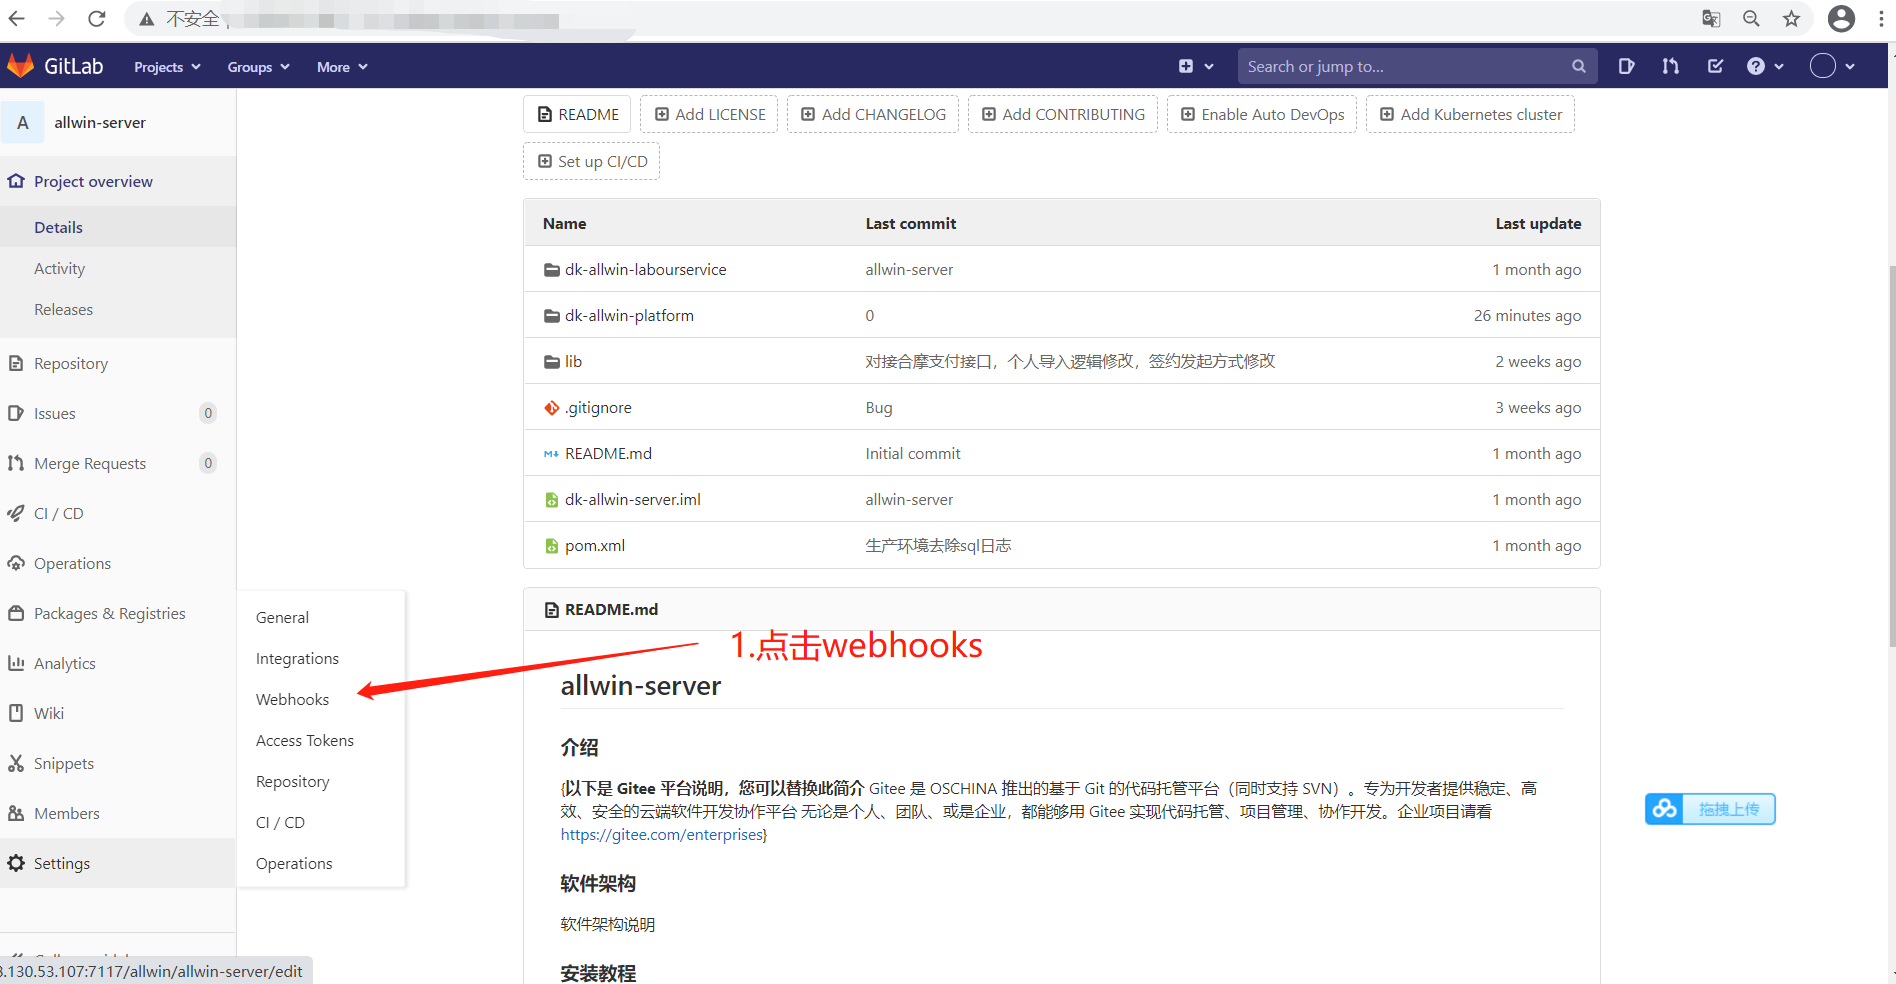Click the allwin-server project avatar letter A

point(23,122)
